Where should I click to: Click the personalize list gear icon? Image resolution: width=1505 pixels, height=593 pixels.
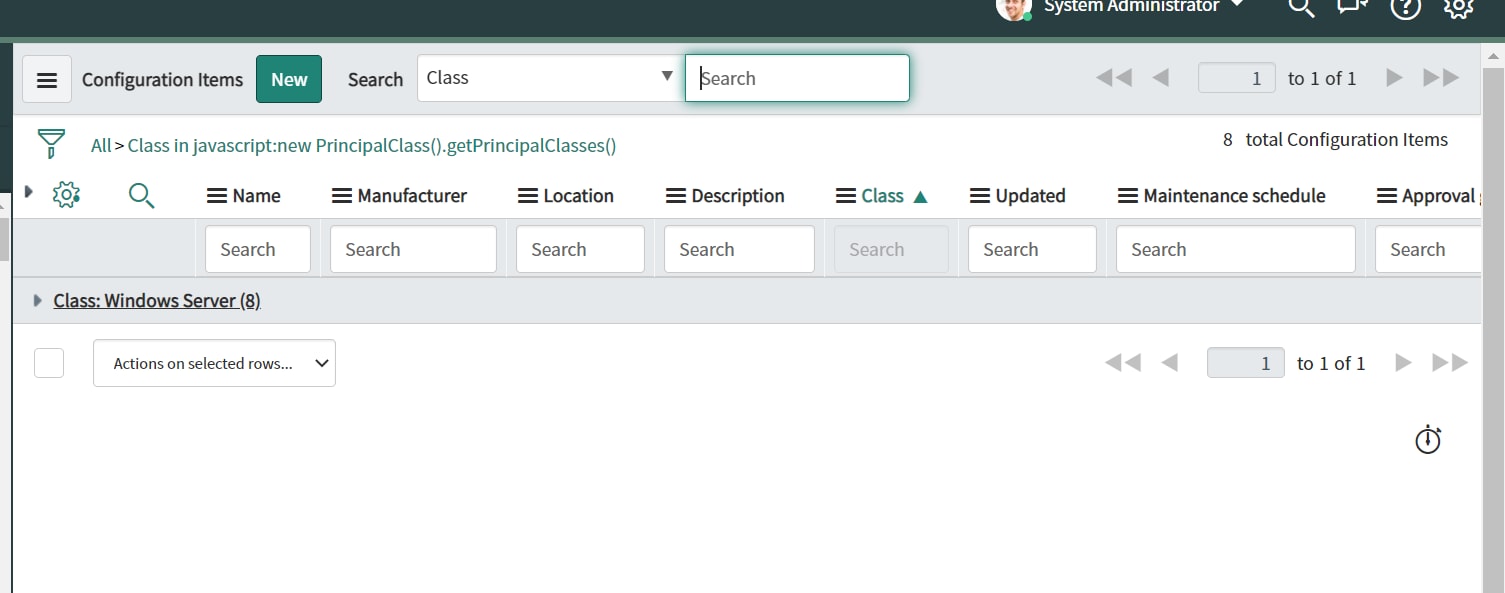click(x=66, y=194)
